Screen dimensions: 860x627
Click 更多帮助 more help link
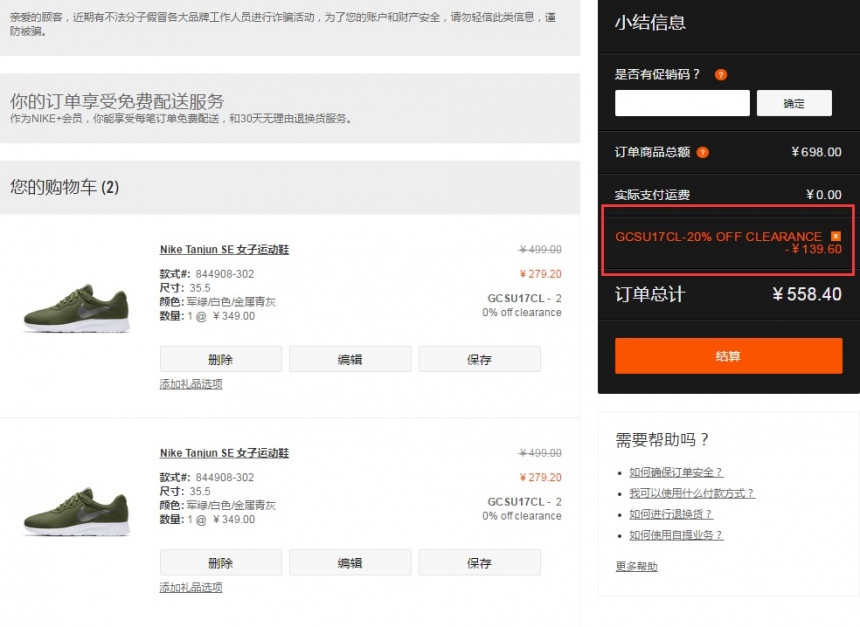click(x=636, y=566)
